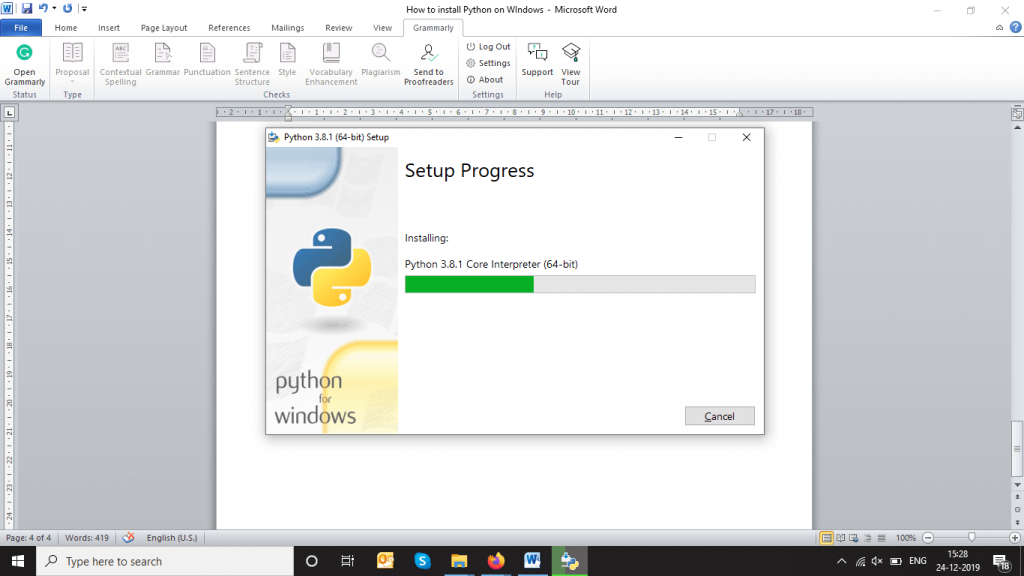This screenshot has height=576, width=1024.
Task: Switch to Print Layout view
Action: [x=826, y=538]
